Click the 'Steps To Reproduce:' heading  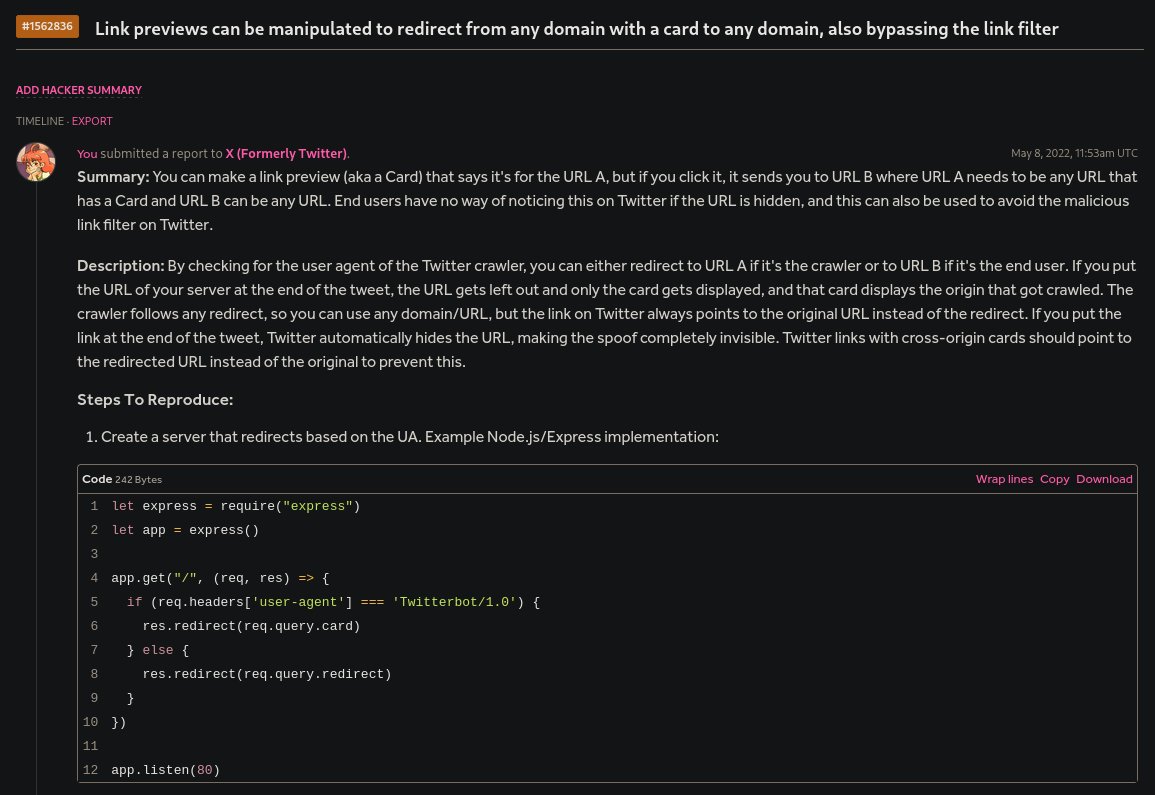coord(155,399)
